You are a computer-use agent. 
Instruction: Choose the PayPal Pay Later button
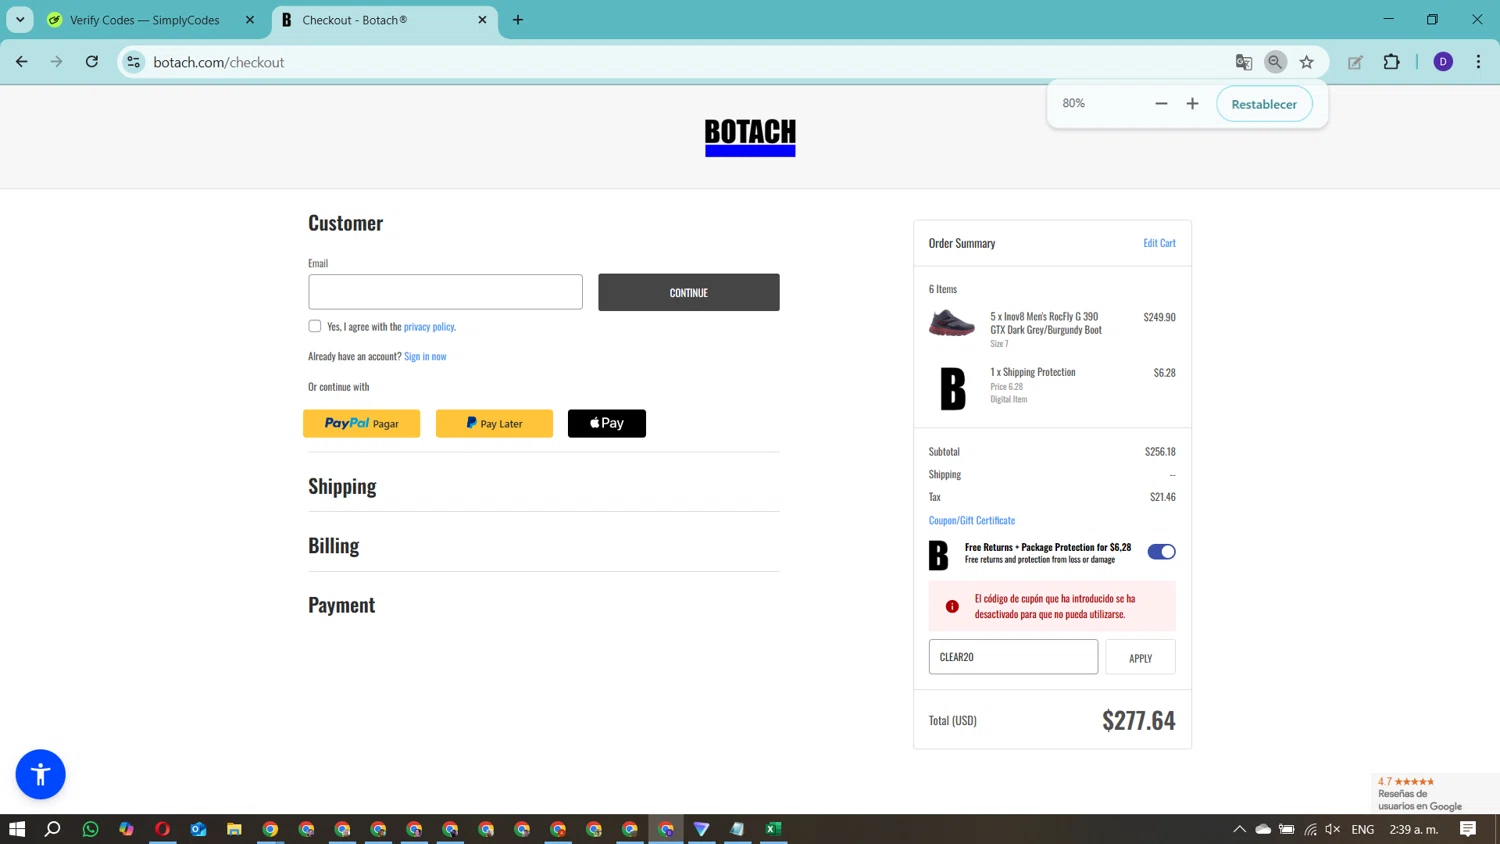point(494,423)
